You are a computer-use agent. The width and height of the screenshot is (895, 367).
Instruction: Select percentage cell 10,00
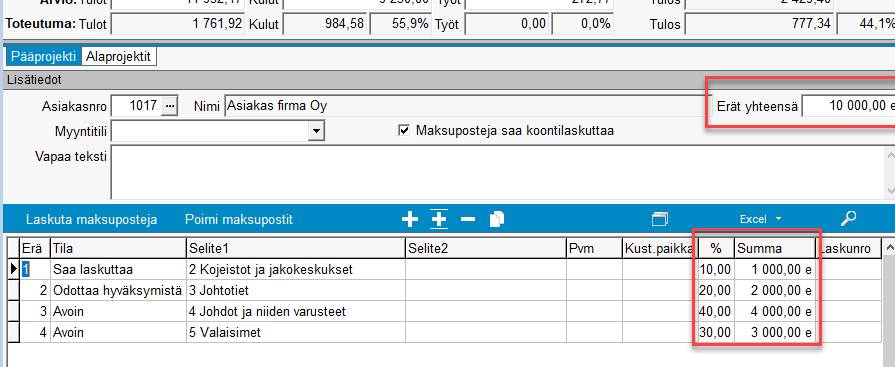tap(715, 269)
